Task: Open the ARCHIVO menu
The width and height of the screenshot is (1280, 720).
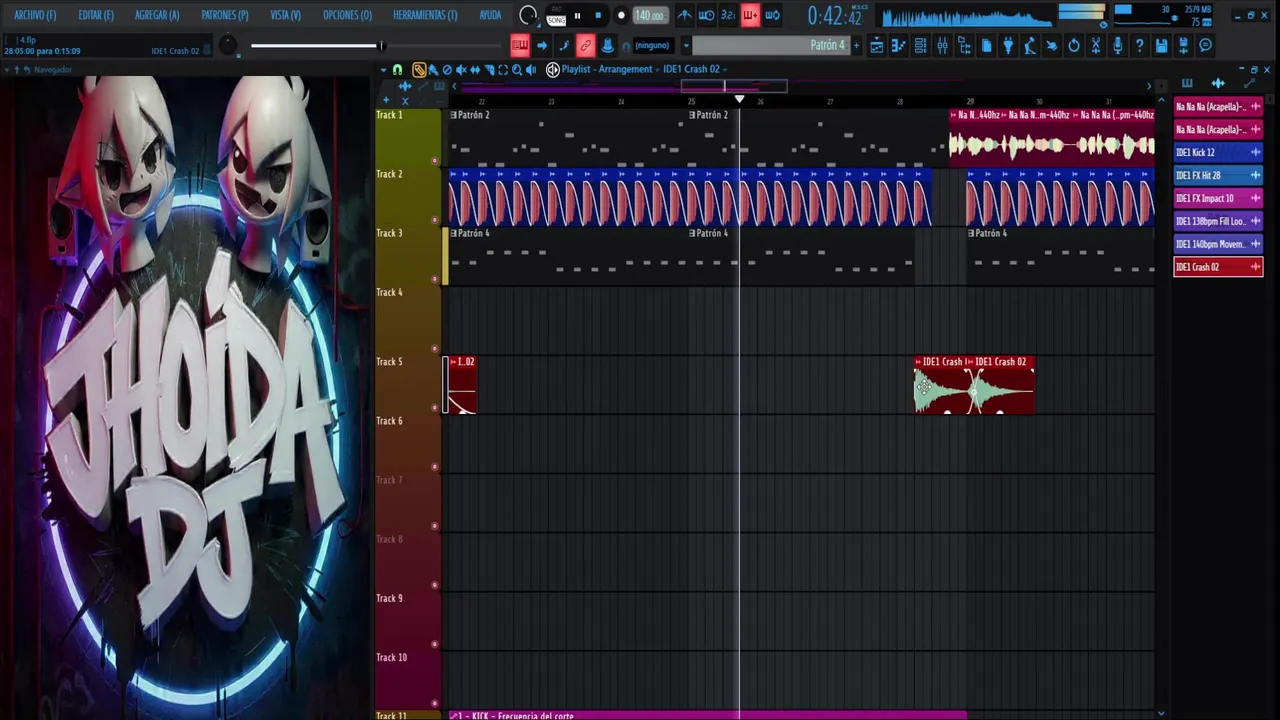Action: (x=35, y=15)
